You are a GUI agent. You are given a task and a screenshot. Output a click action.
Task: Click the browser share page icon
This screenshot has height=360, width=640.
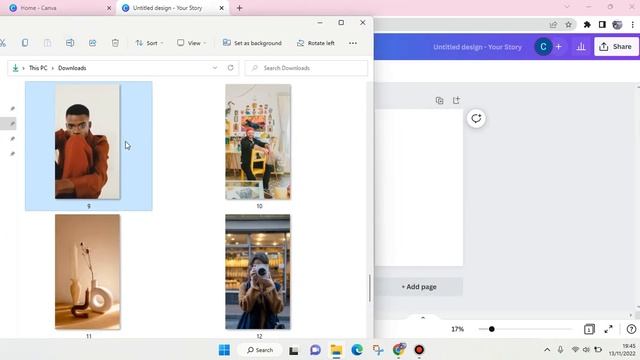click(553, 24)
